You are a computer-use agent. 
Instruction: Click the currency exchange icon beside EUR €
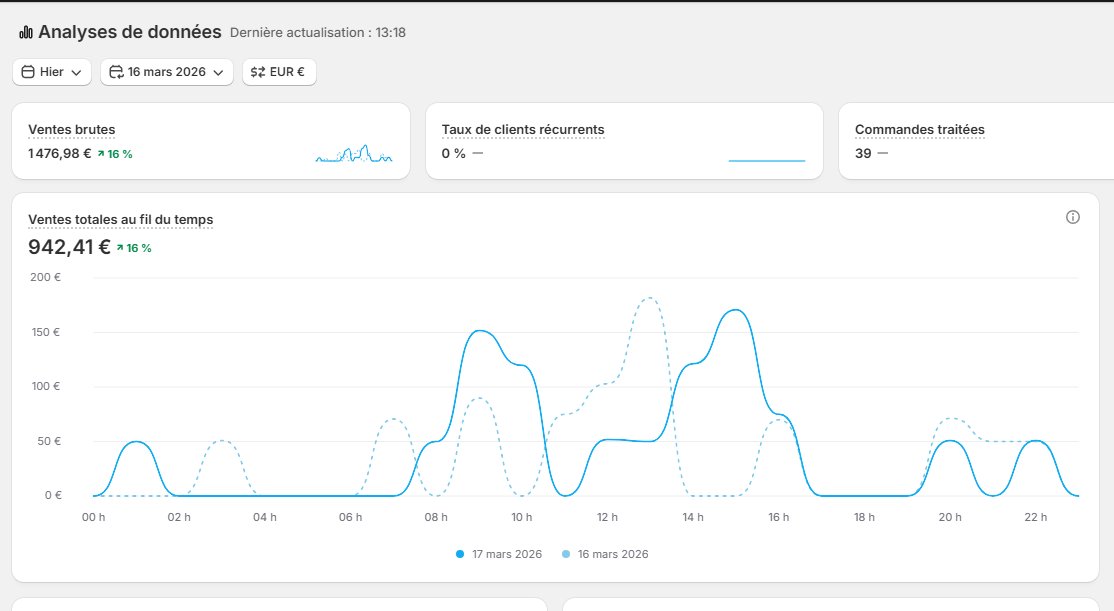tap(258, 72)
